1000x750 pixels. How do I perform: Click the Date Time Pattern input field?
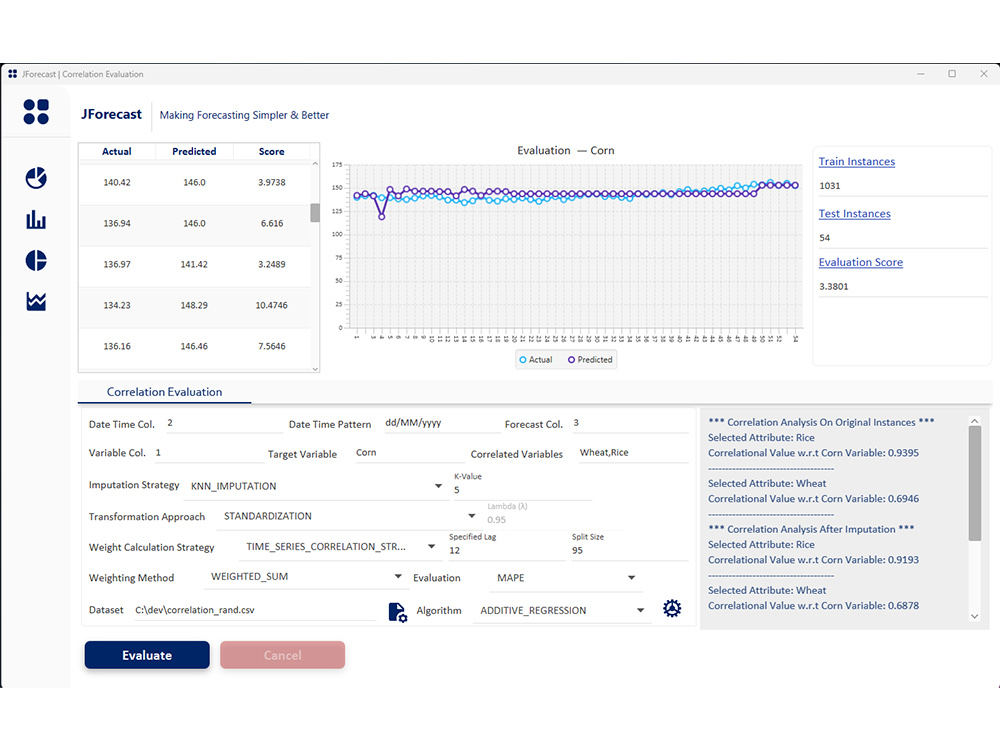441,423
